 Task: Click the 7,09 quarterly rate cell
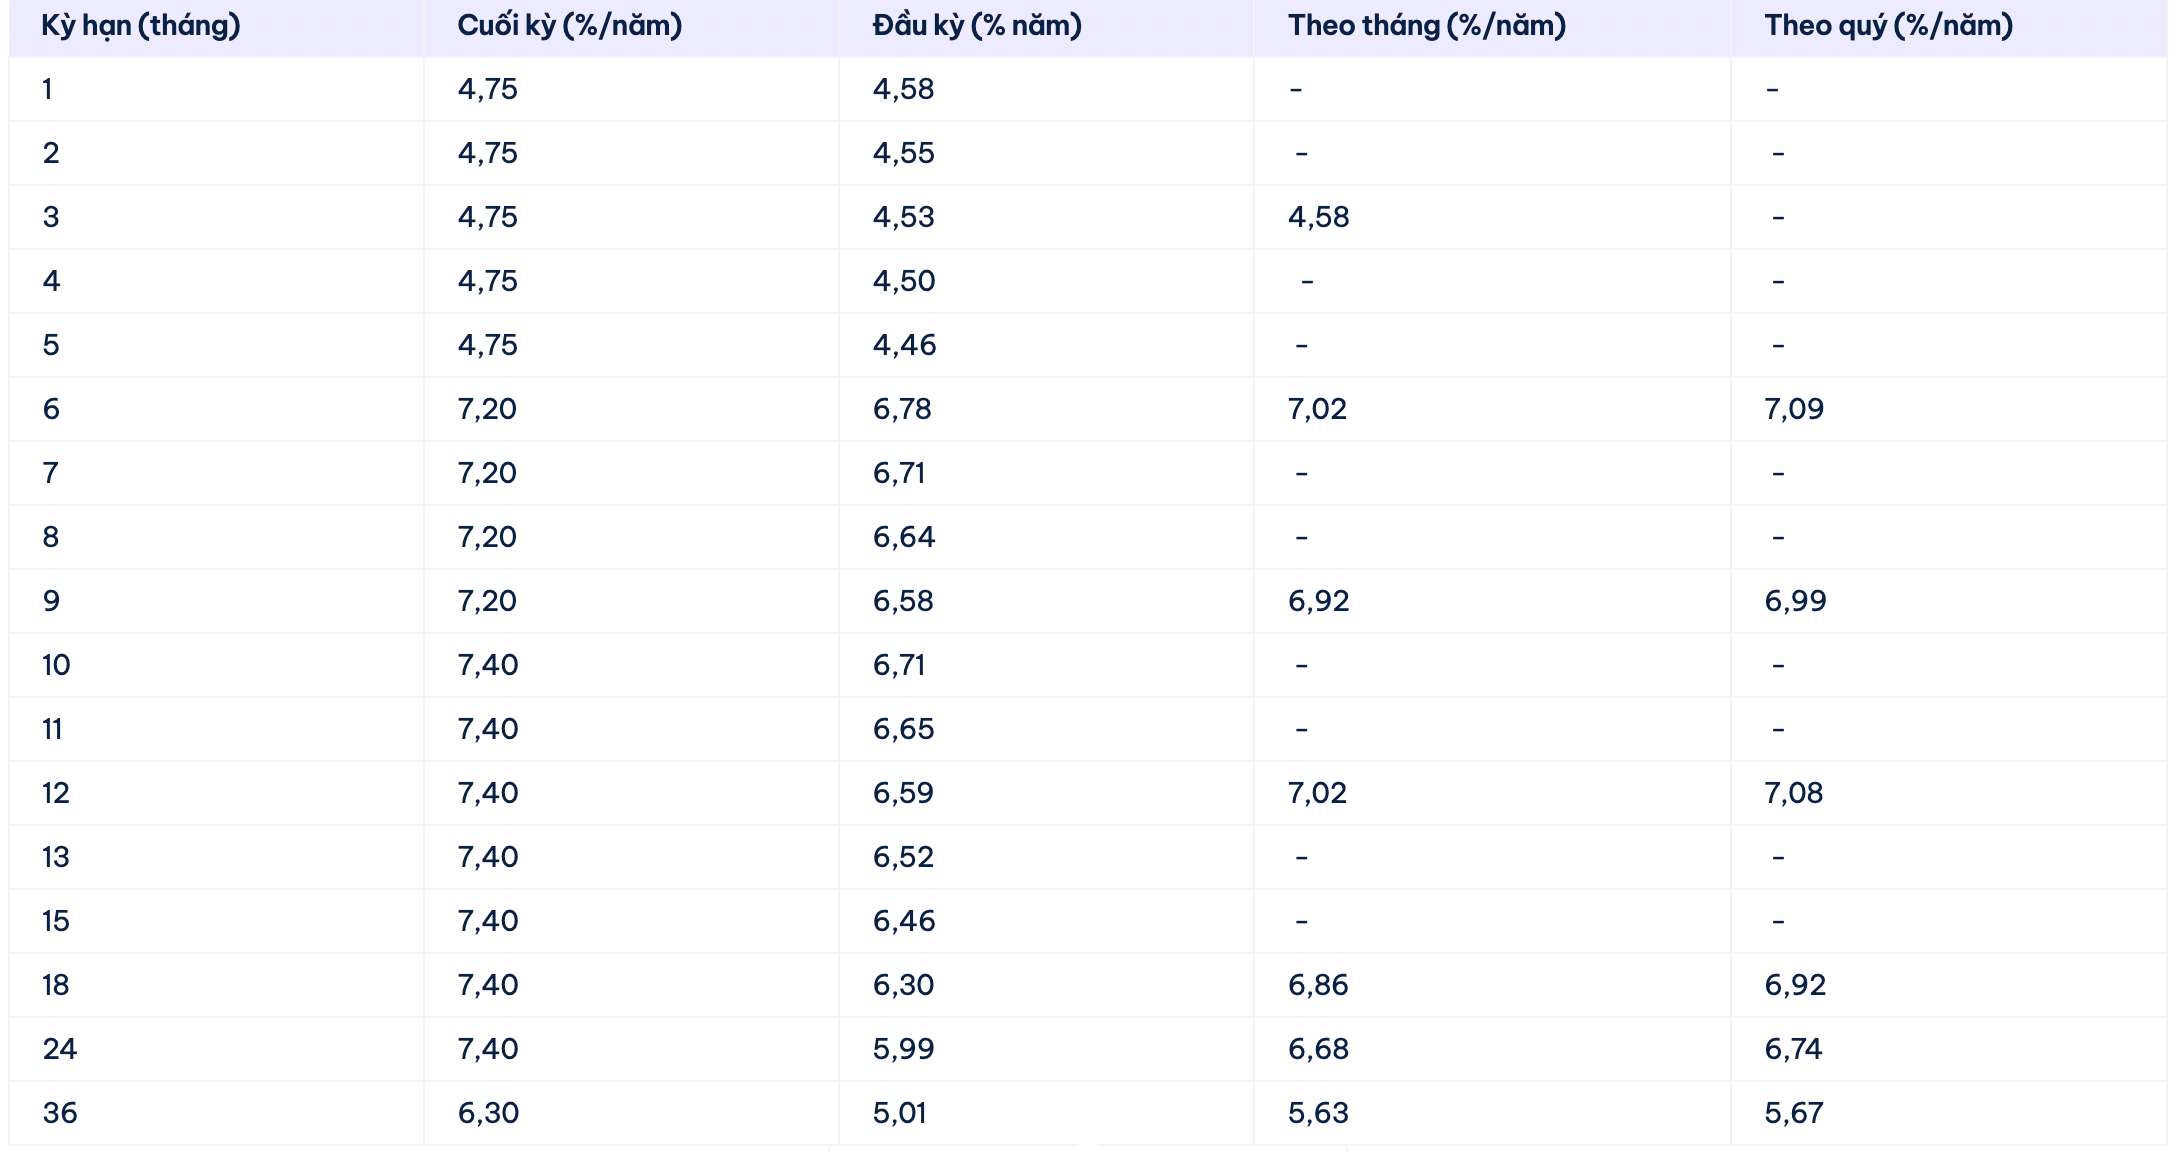(1793, 410)
